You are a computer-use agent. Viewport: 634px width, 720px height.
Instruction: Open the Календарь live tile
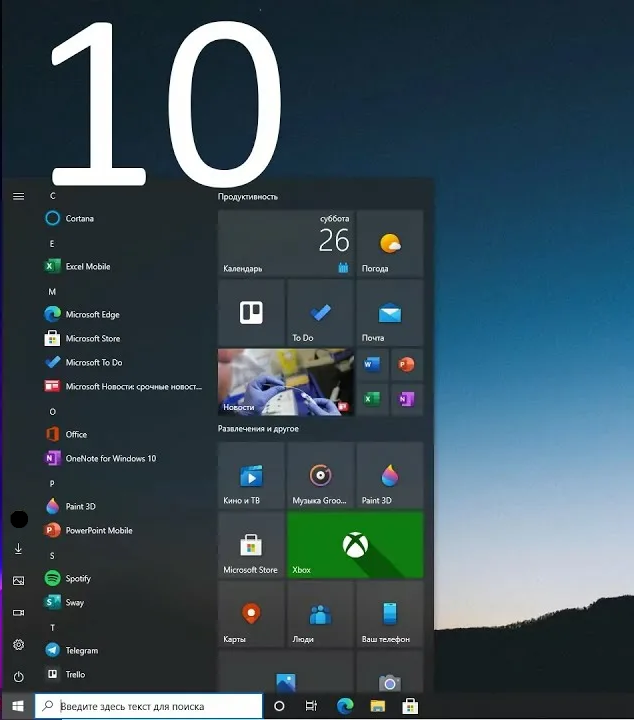[286, 243]
